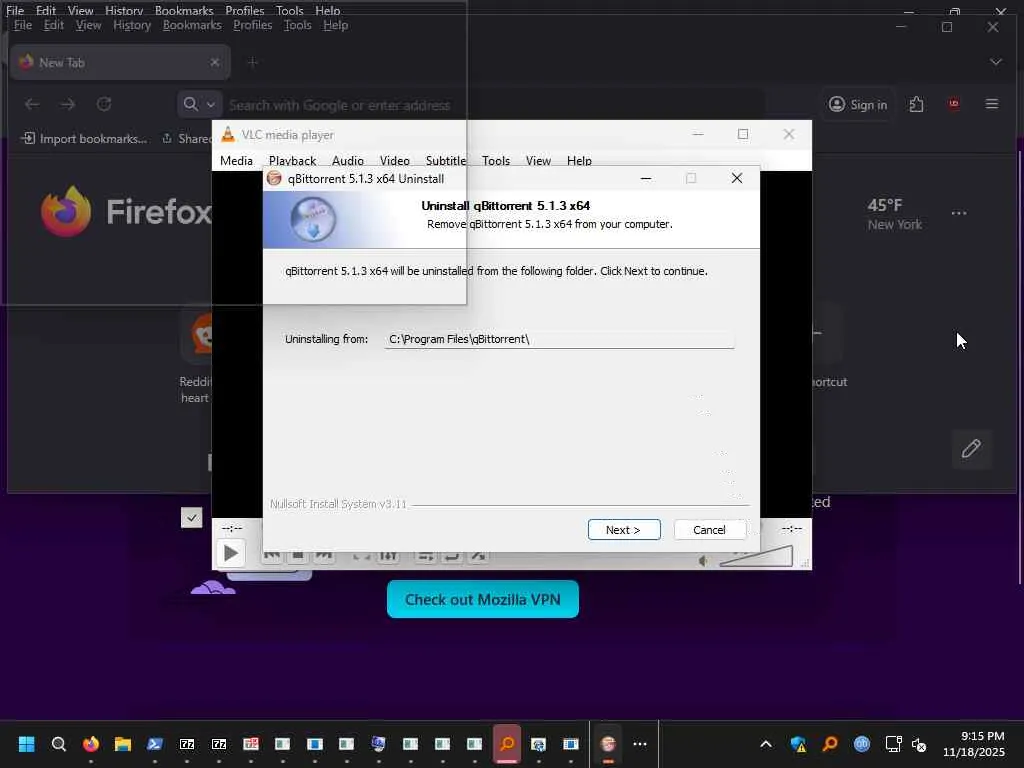This screenshot has height=768, width=1024.
Task: Open the Windows Start menu
Action: pyautogui.click(x=26, y=744)
